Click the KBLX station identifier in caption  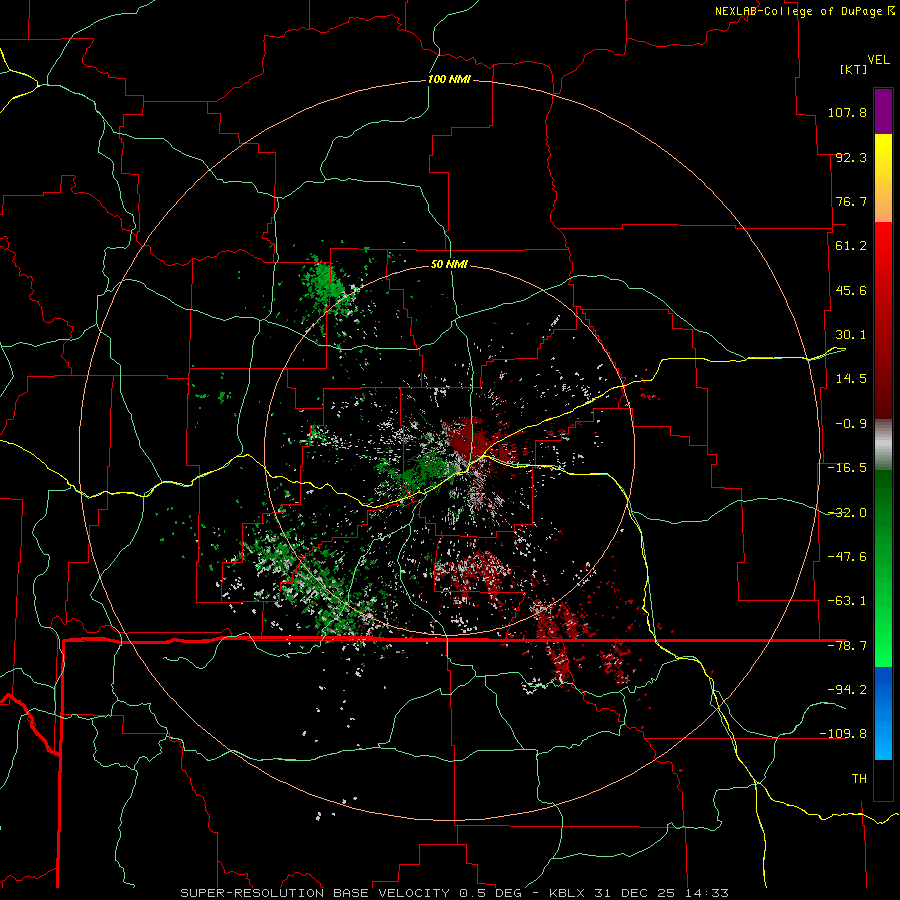pos(567,893)
